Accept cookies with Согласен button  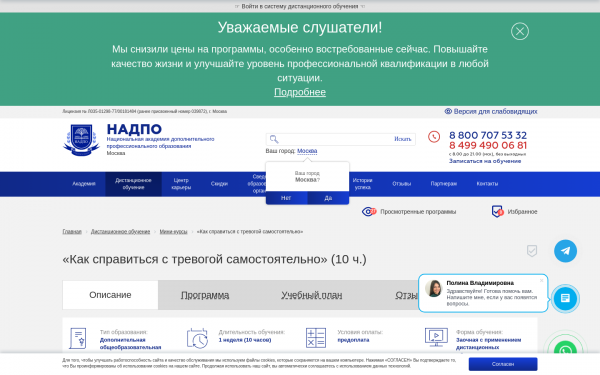coord(503,364)
